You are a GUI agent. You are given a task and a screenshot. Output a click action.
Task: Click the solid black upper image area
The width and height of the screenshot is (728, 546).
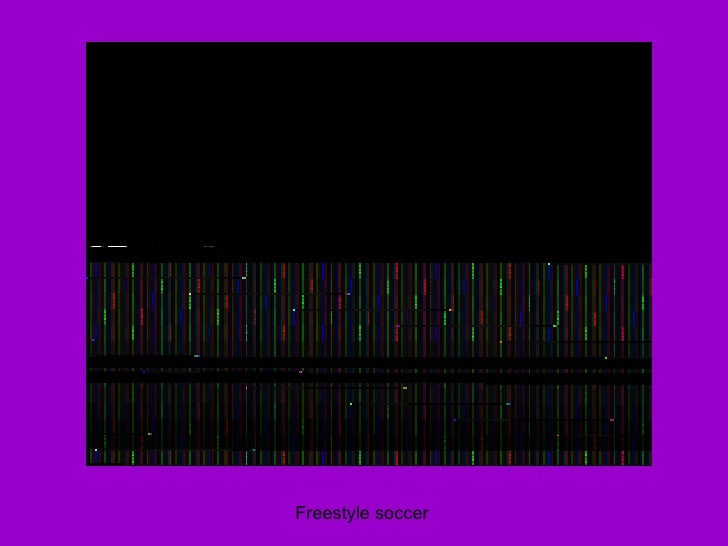click(369, 144)
